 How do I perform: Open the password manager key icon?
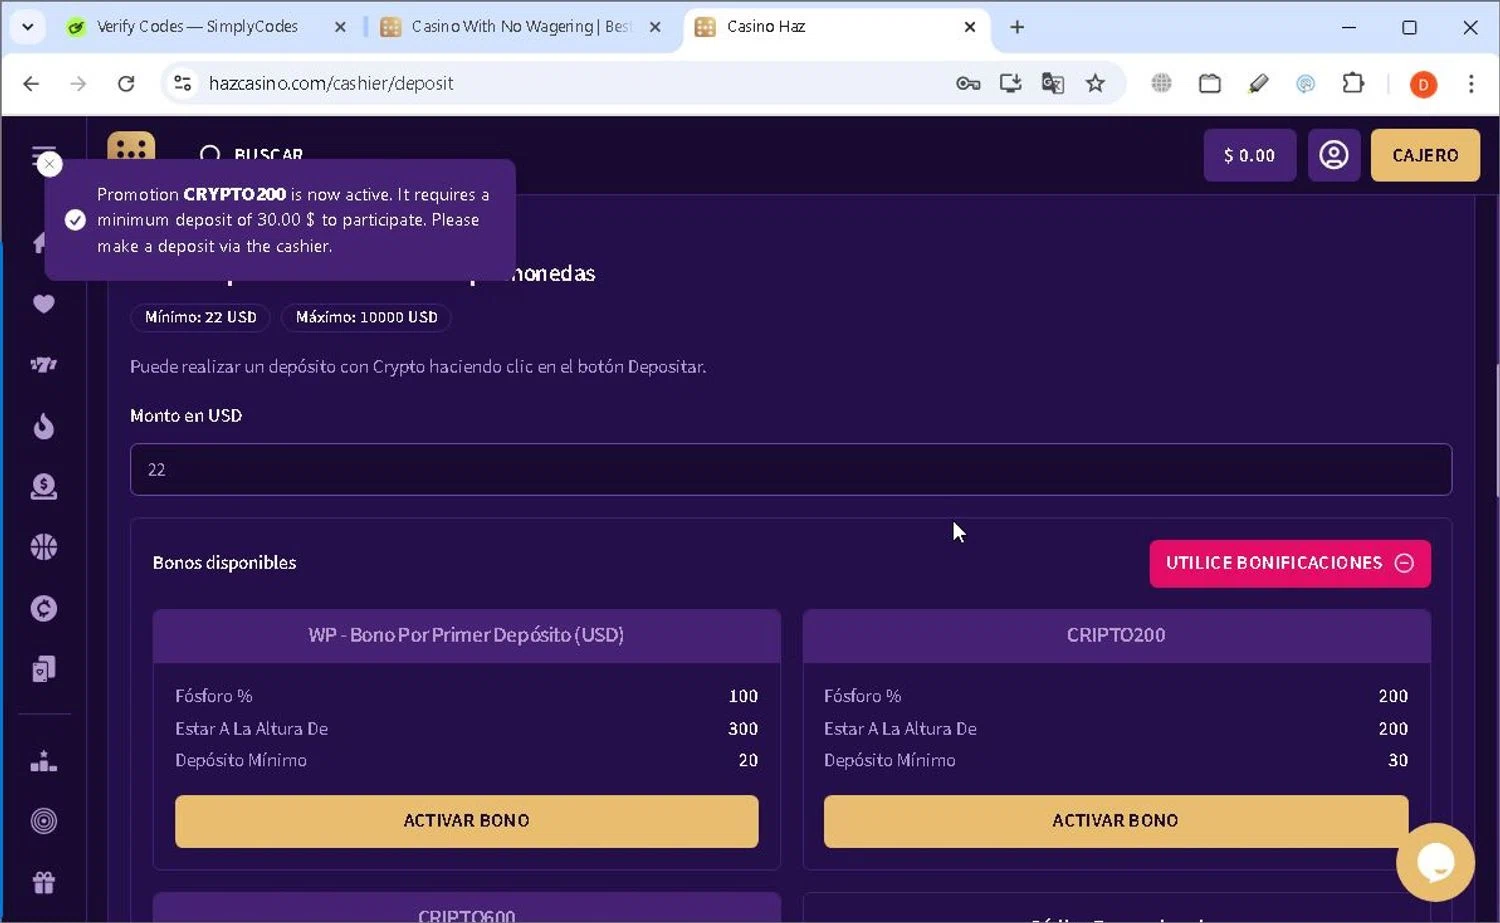(x=968, y=83)
